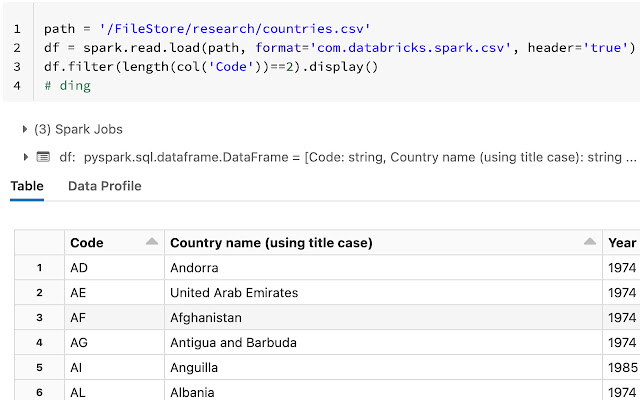Screen dimensions: 640x400
Task: Select the Antigua and Barbuda cell
Action: coord(233,343)
